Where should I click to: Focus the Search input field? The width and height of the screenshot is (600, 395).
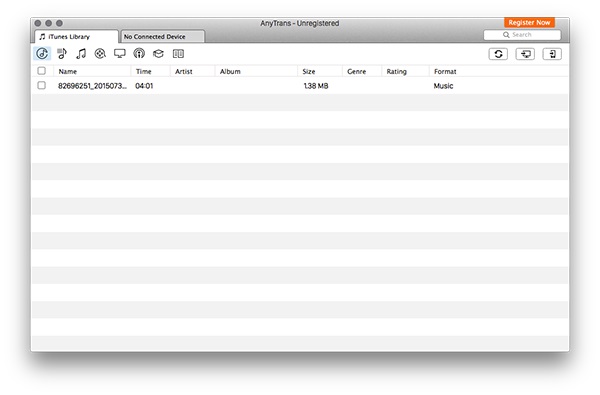(522, 35)
